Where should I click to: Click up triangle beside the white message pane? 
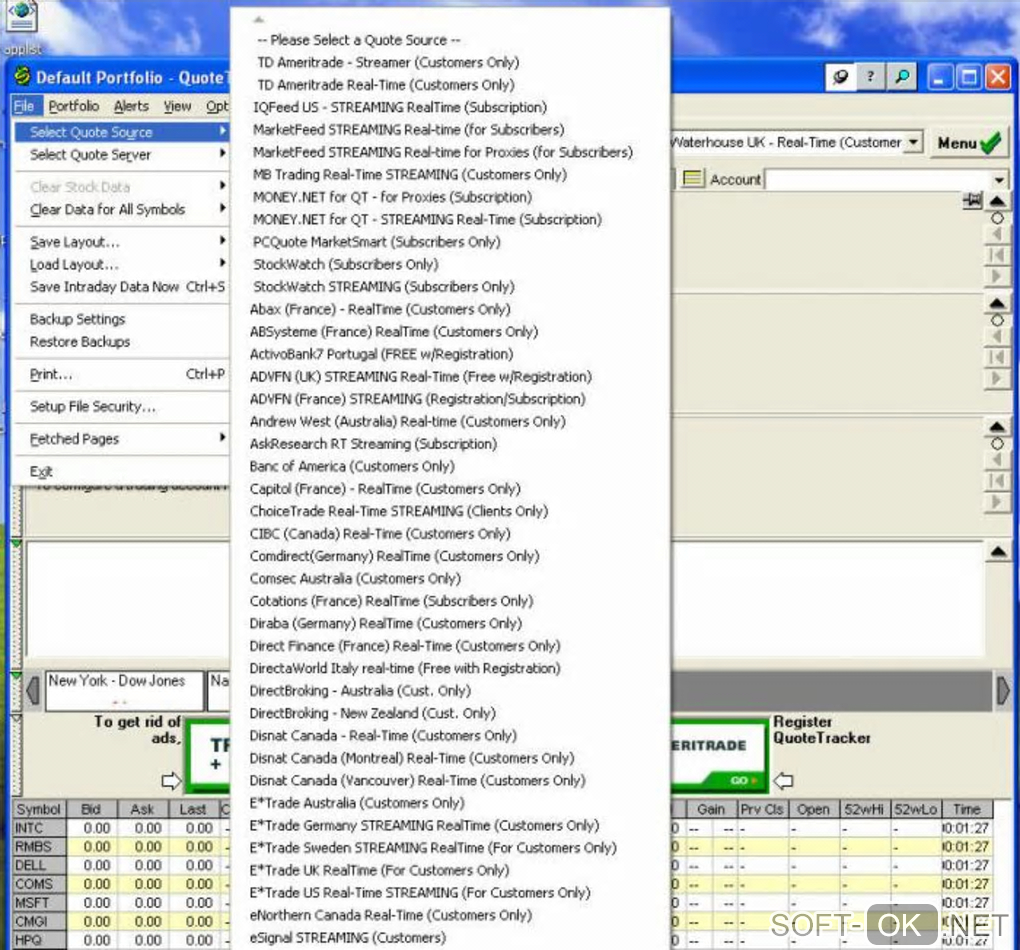tap(999, 552)
